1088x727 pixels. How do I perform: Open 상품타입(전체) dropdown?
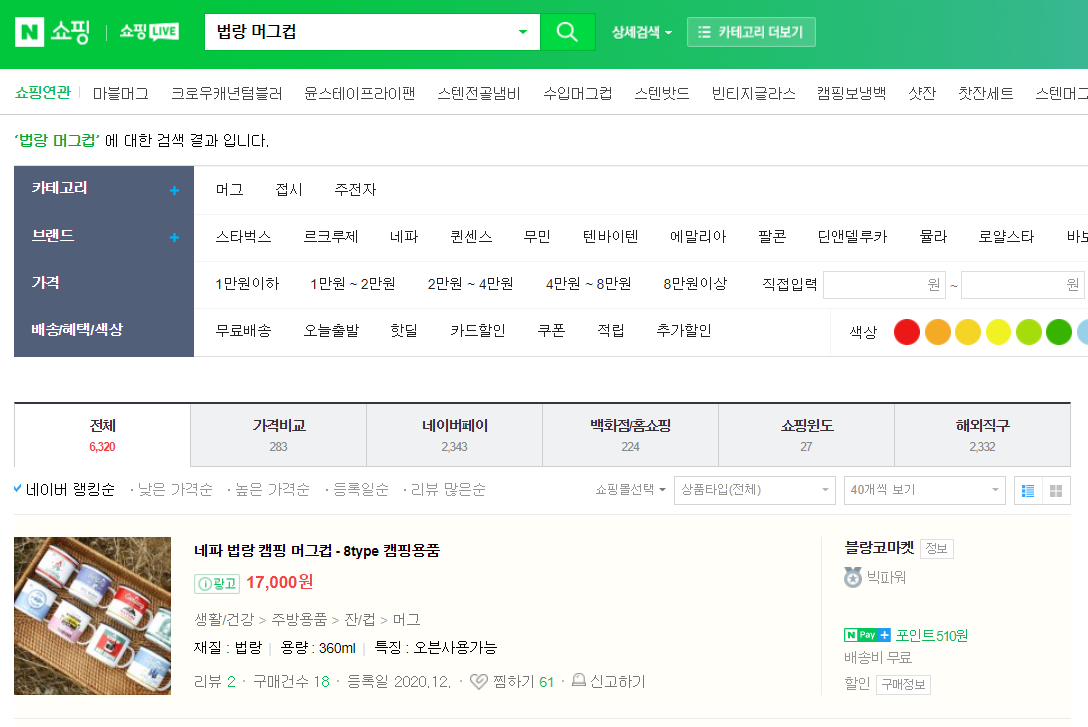coord(754,490)
